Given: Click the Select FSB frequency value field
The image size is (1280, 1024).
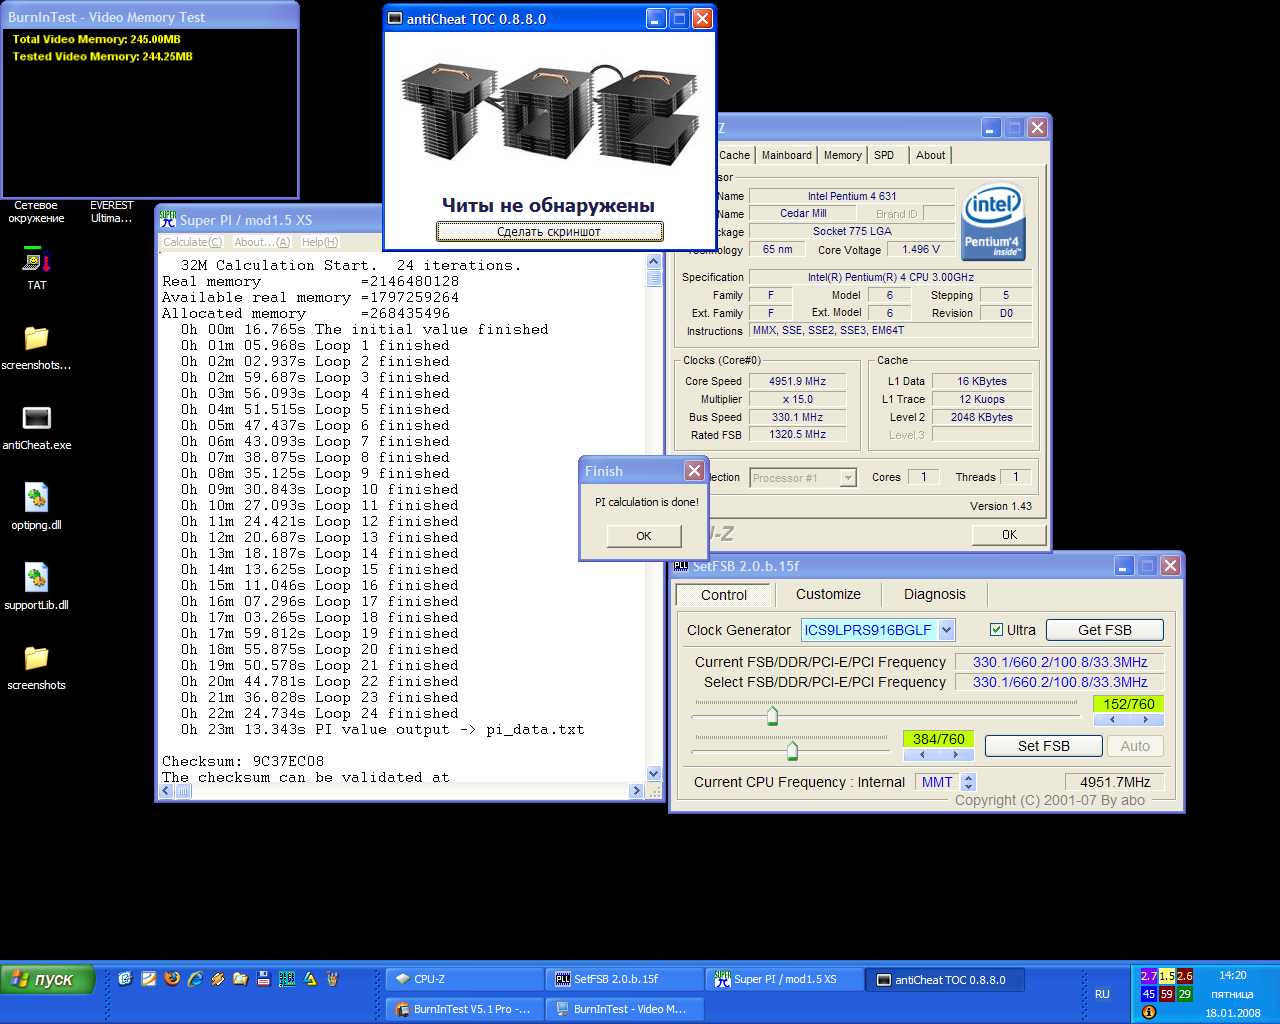Looking at the screenshot, I should [1060, 682].
